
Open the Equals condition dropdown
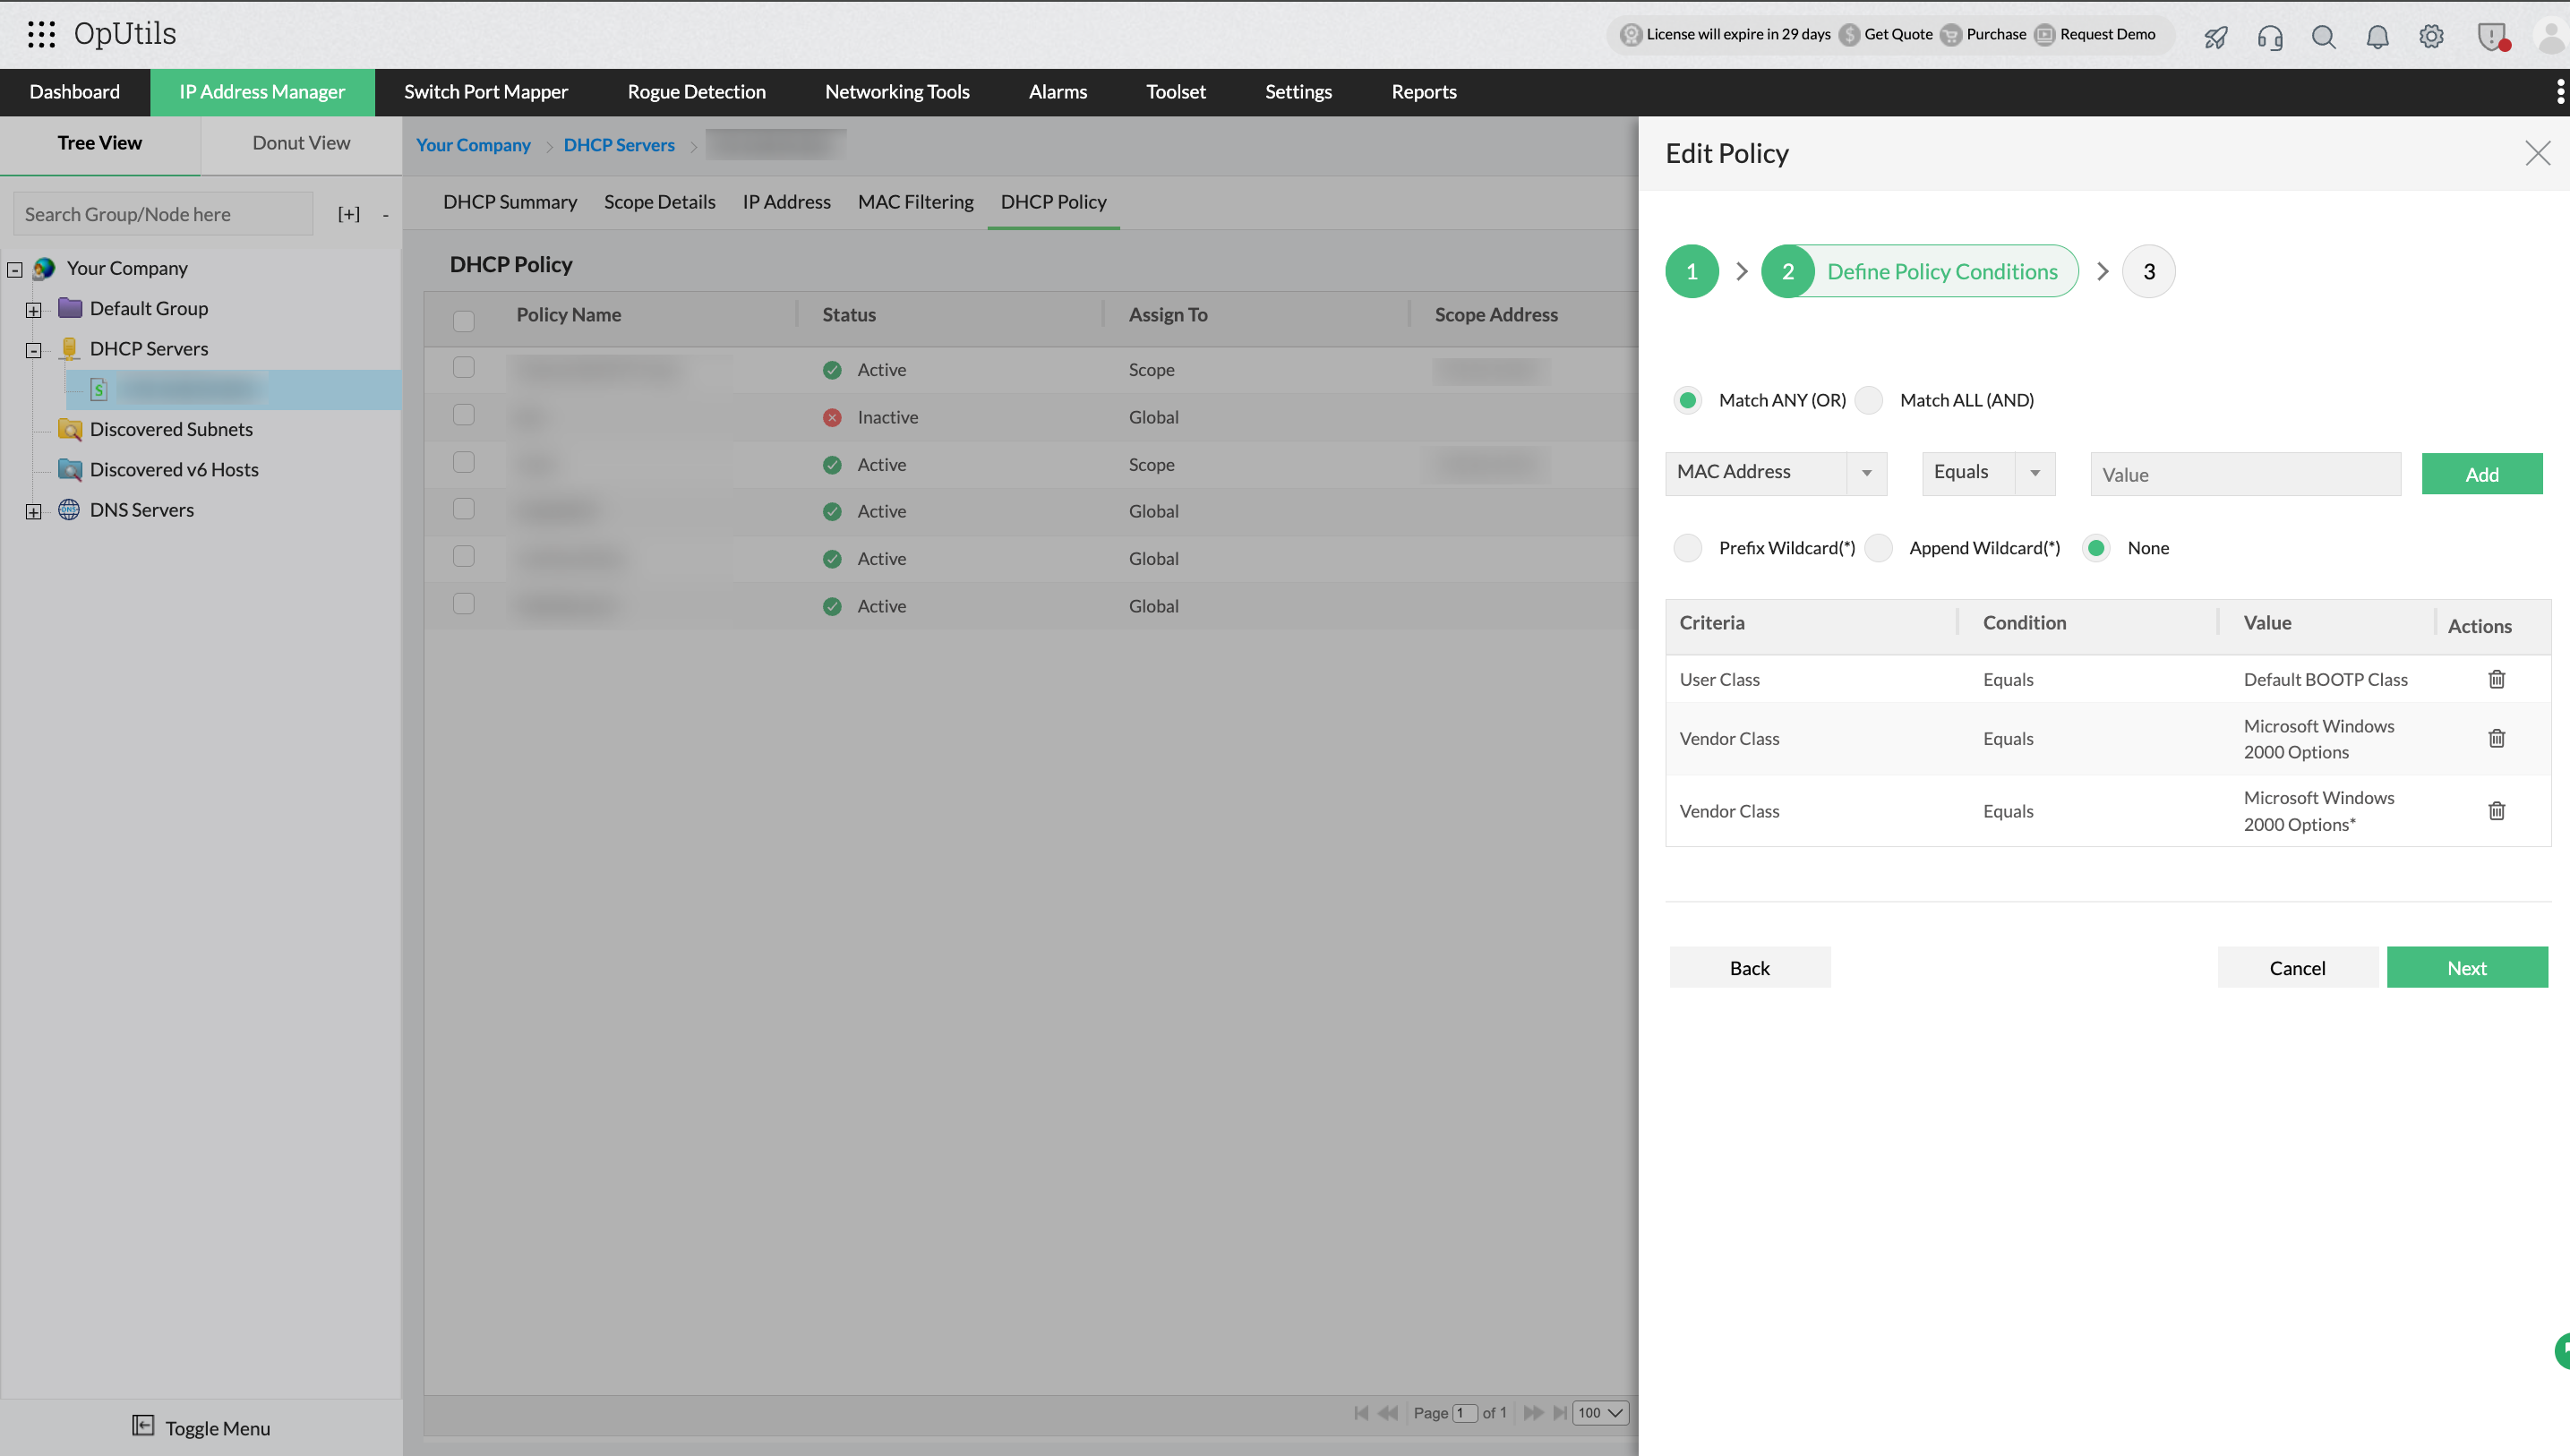click(x=1987, y=473)
